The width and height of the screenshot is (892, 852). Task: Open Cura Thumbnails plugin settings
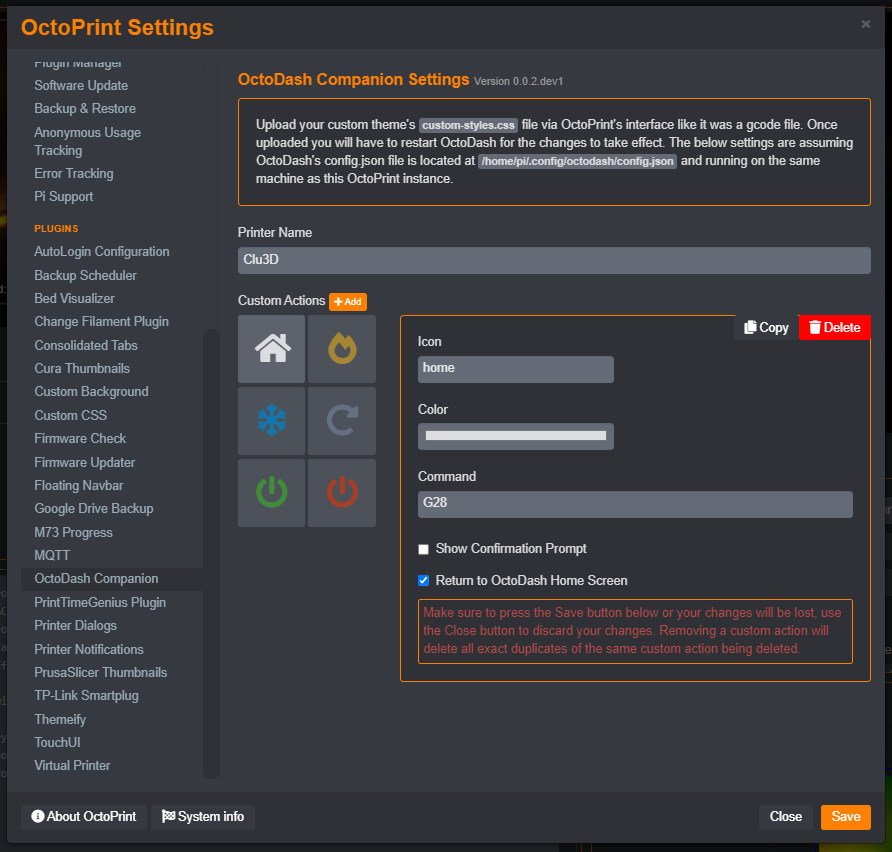(x=82, y=369)
